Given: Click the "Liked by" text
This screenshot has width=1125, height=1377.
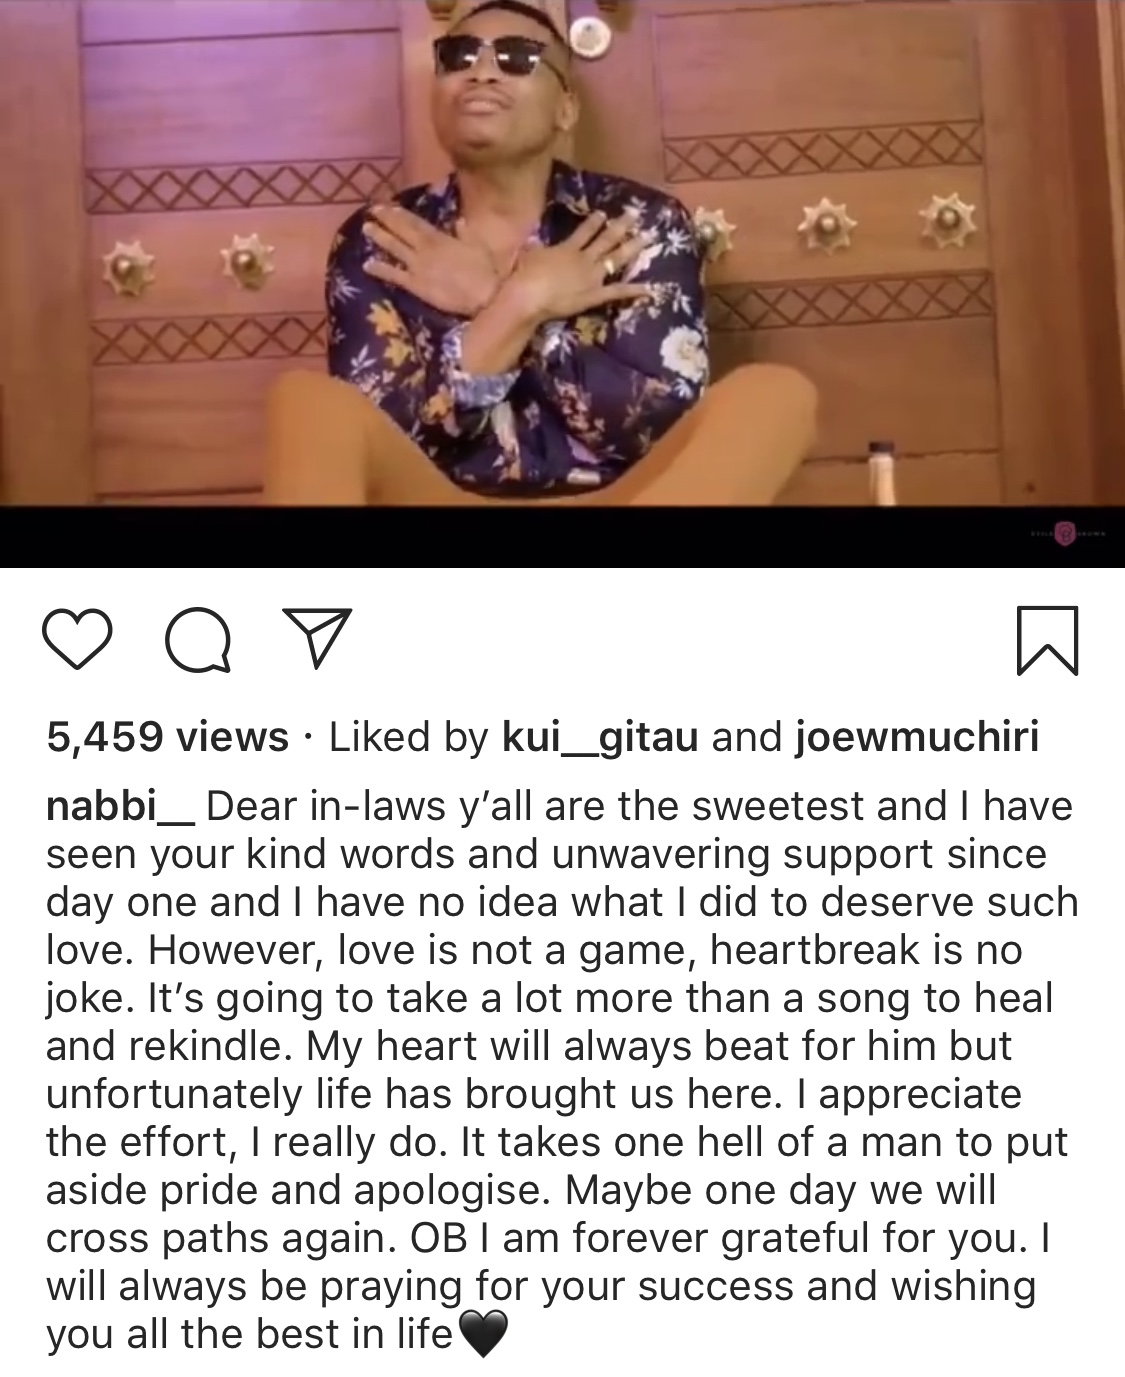Looking at the screenshot, I should pos(408,738).
